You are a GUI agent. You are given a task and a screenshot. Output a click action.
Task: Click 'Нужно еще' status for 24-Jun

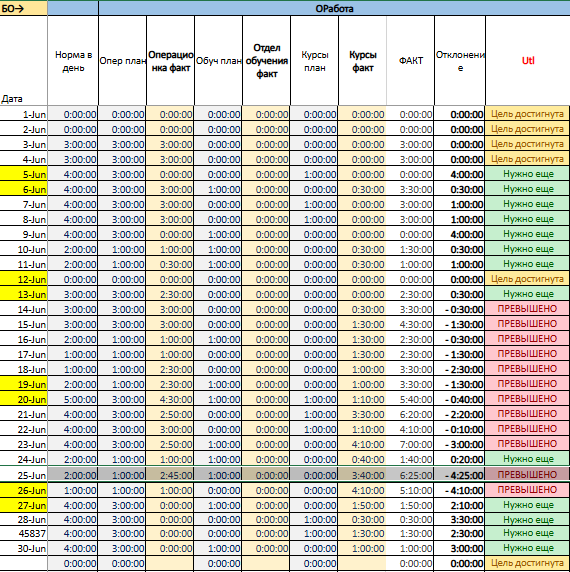528,459
